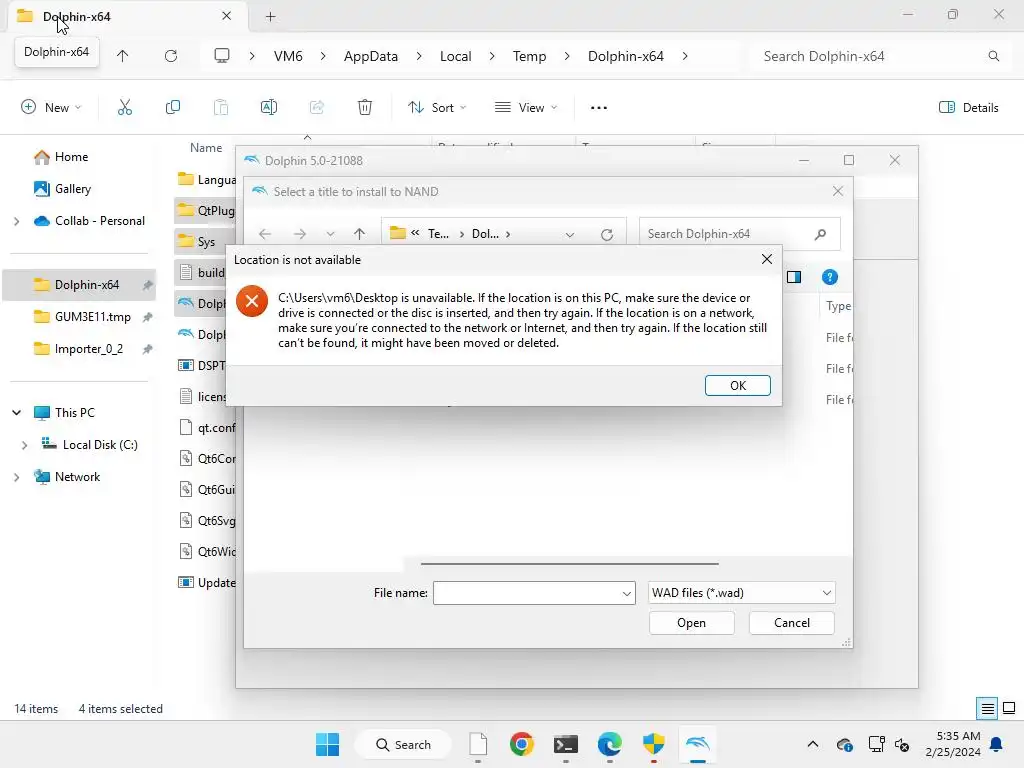Select the Updater file in the list
The height and width of the screenshot is (768, 1024).
(205, 583)
